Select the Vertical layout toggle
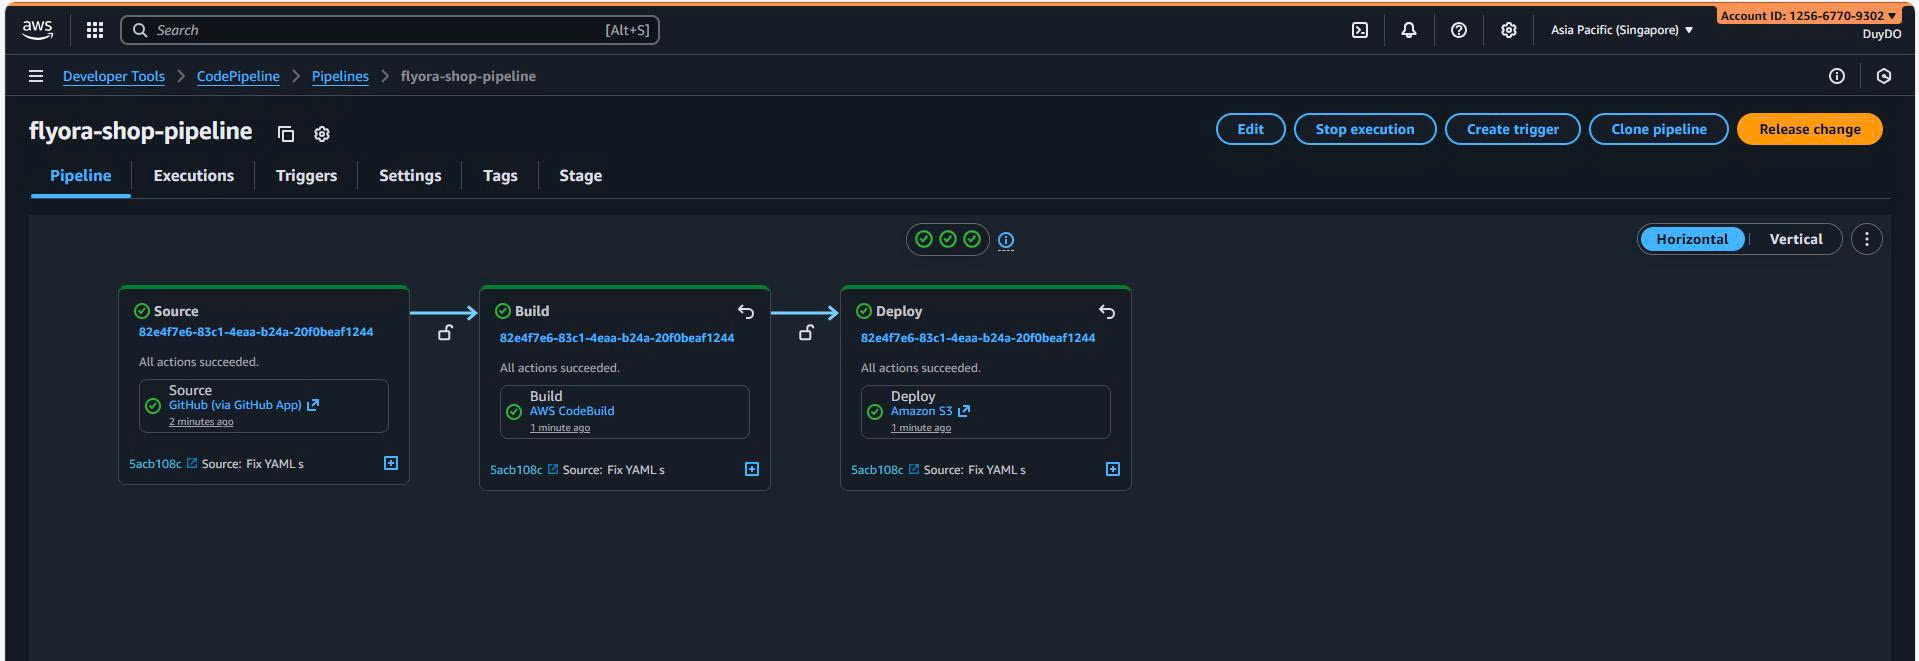The height and width of the screenshot is (661, 1919). point(1796,239)
